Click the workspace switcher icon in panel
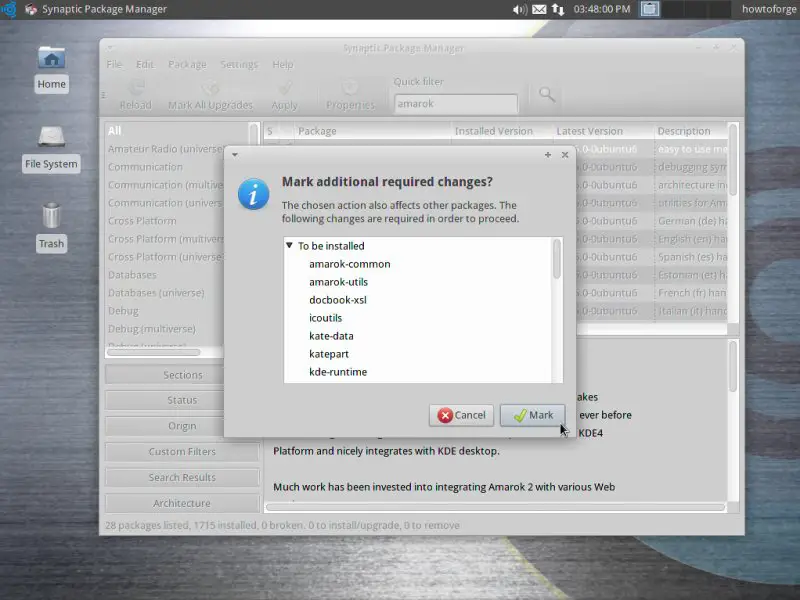The width and height of the screenshot is (800, 600). (649, 9)
